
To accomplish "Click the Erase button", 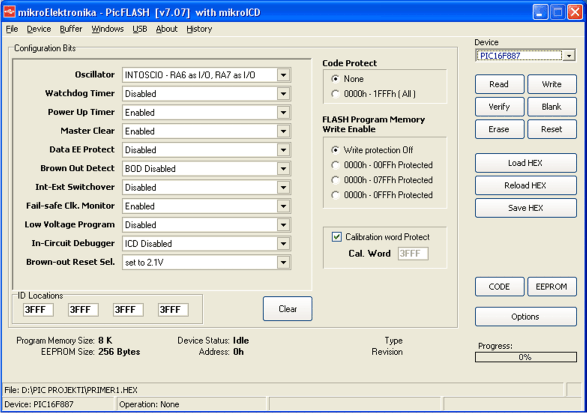I will coord(499,129).
